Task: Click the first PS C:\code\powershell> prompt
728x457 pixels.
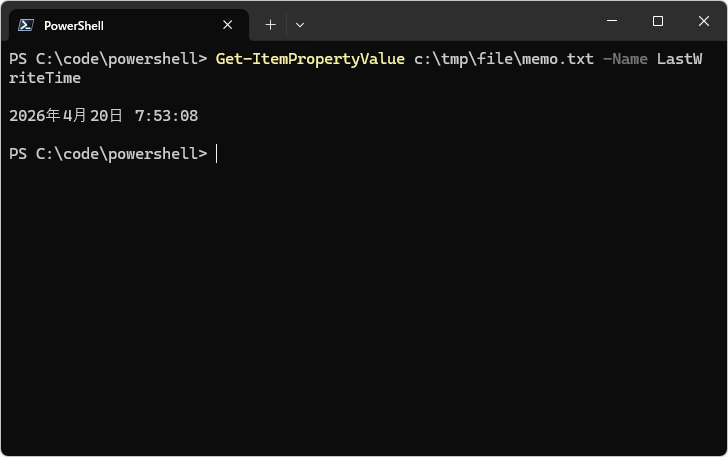Action: [x=107, y=59]
